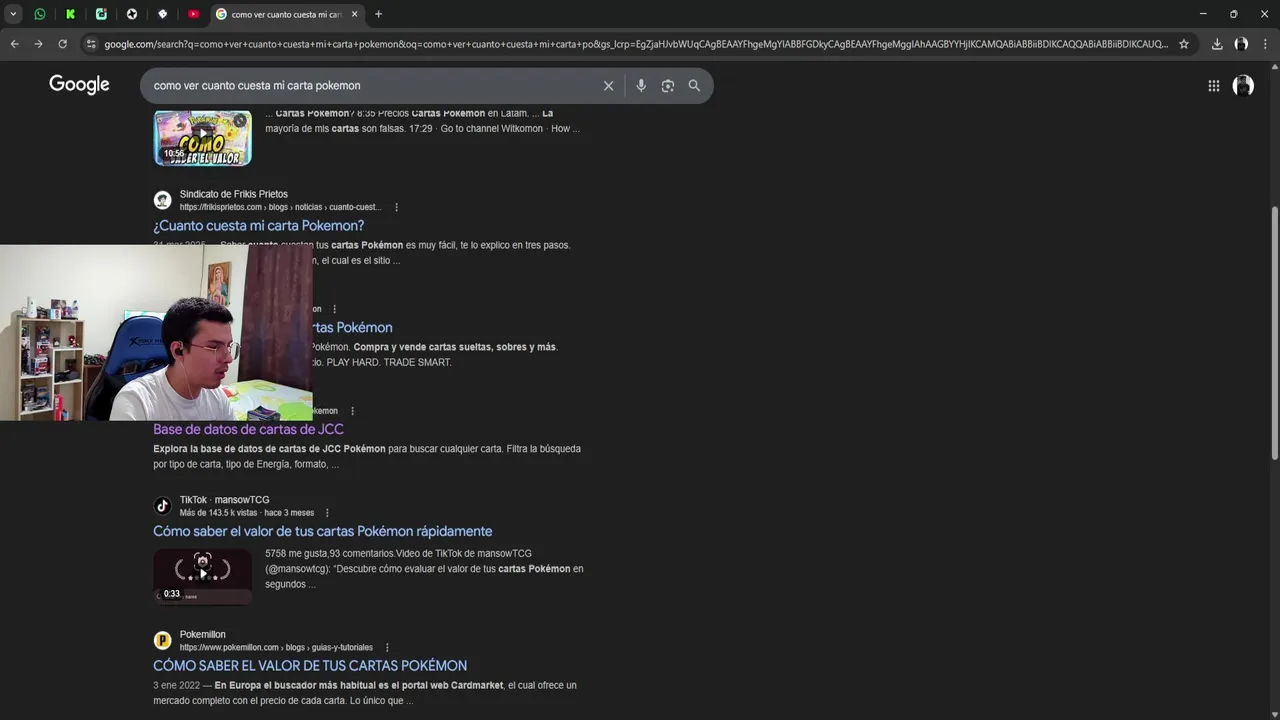This screenshot has width=1280, height=720.
Task: Open 'Base de datos de cartas de JCC'
Action: click(248, 430)
